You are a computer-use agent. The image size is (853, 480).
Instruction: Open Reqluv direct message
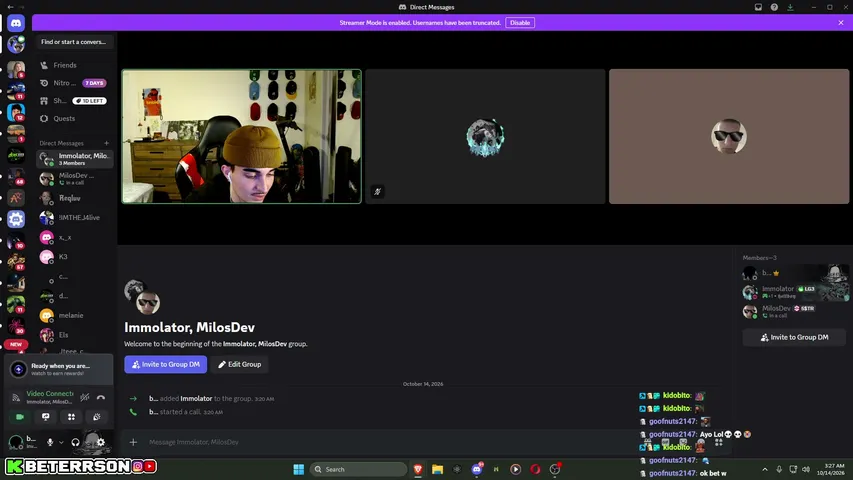tap(75, 198)
